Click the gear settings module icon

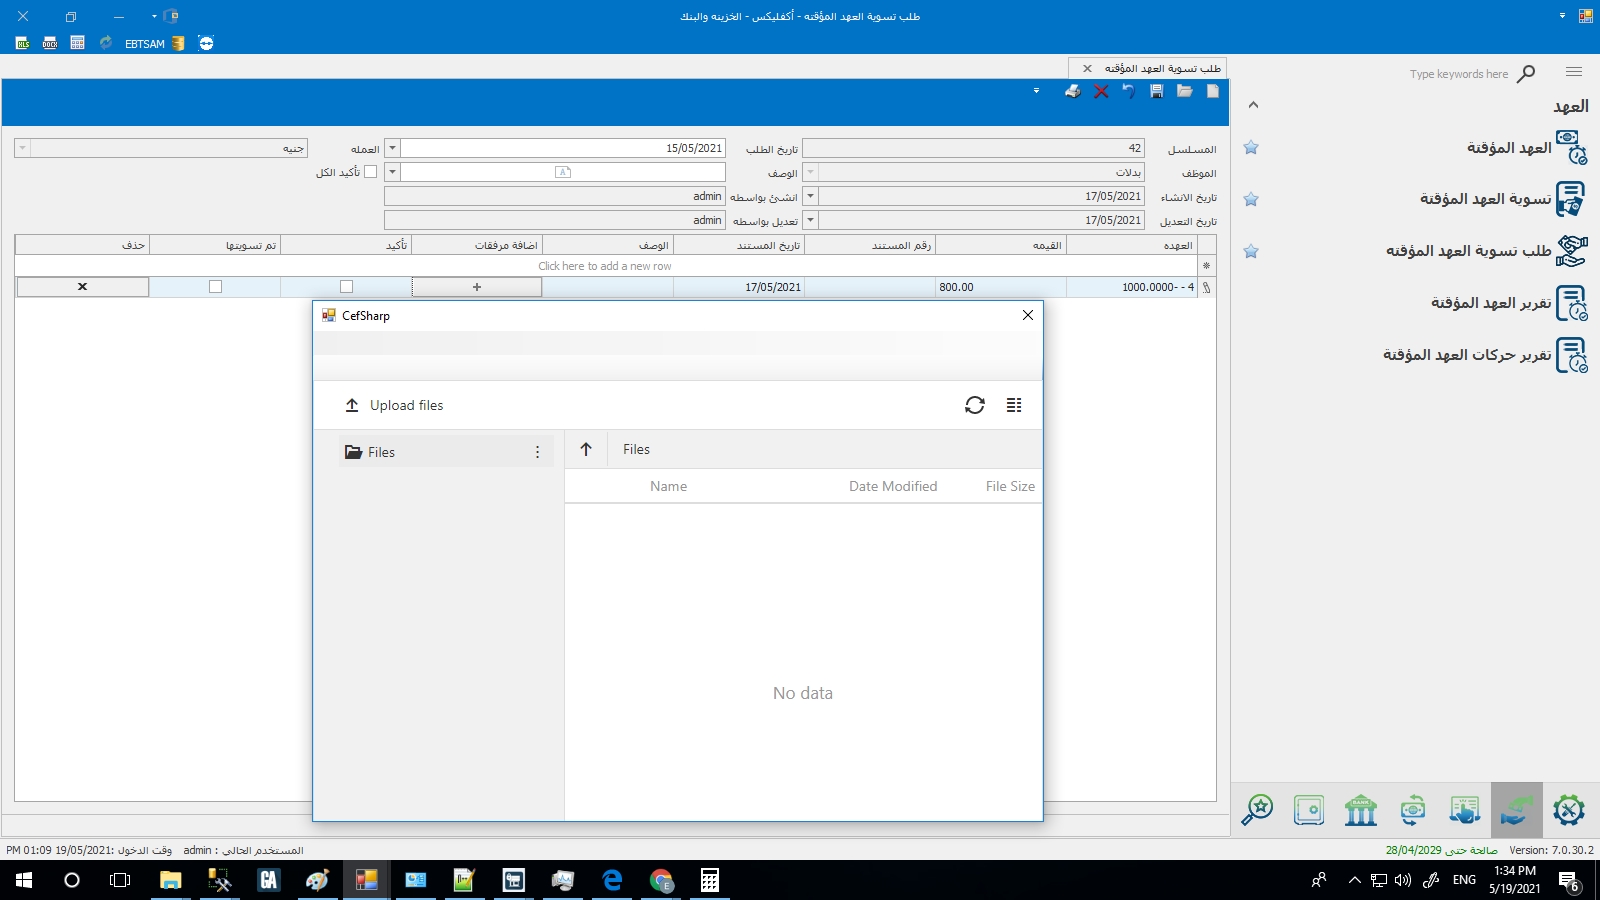(x=1568, y=810)
